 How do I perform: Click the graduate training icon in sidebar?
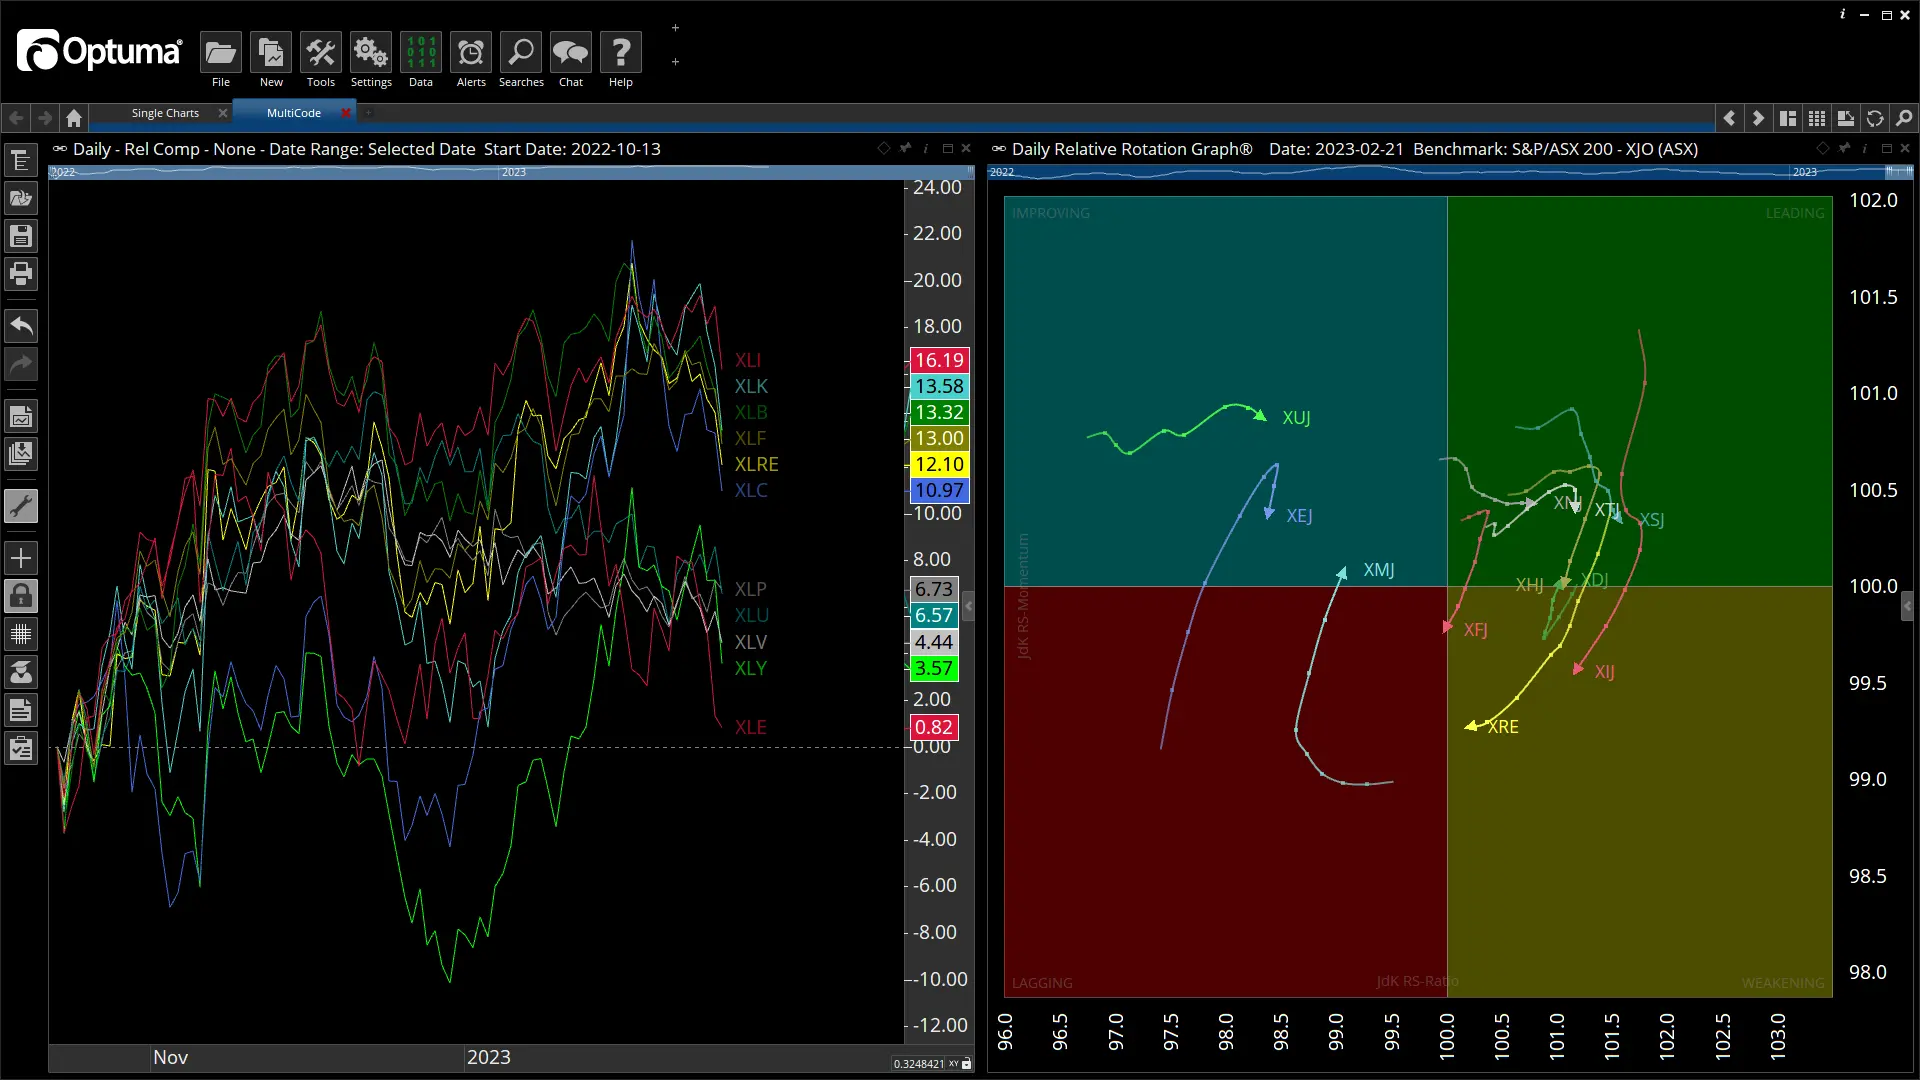tap(21, 672)
